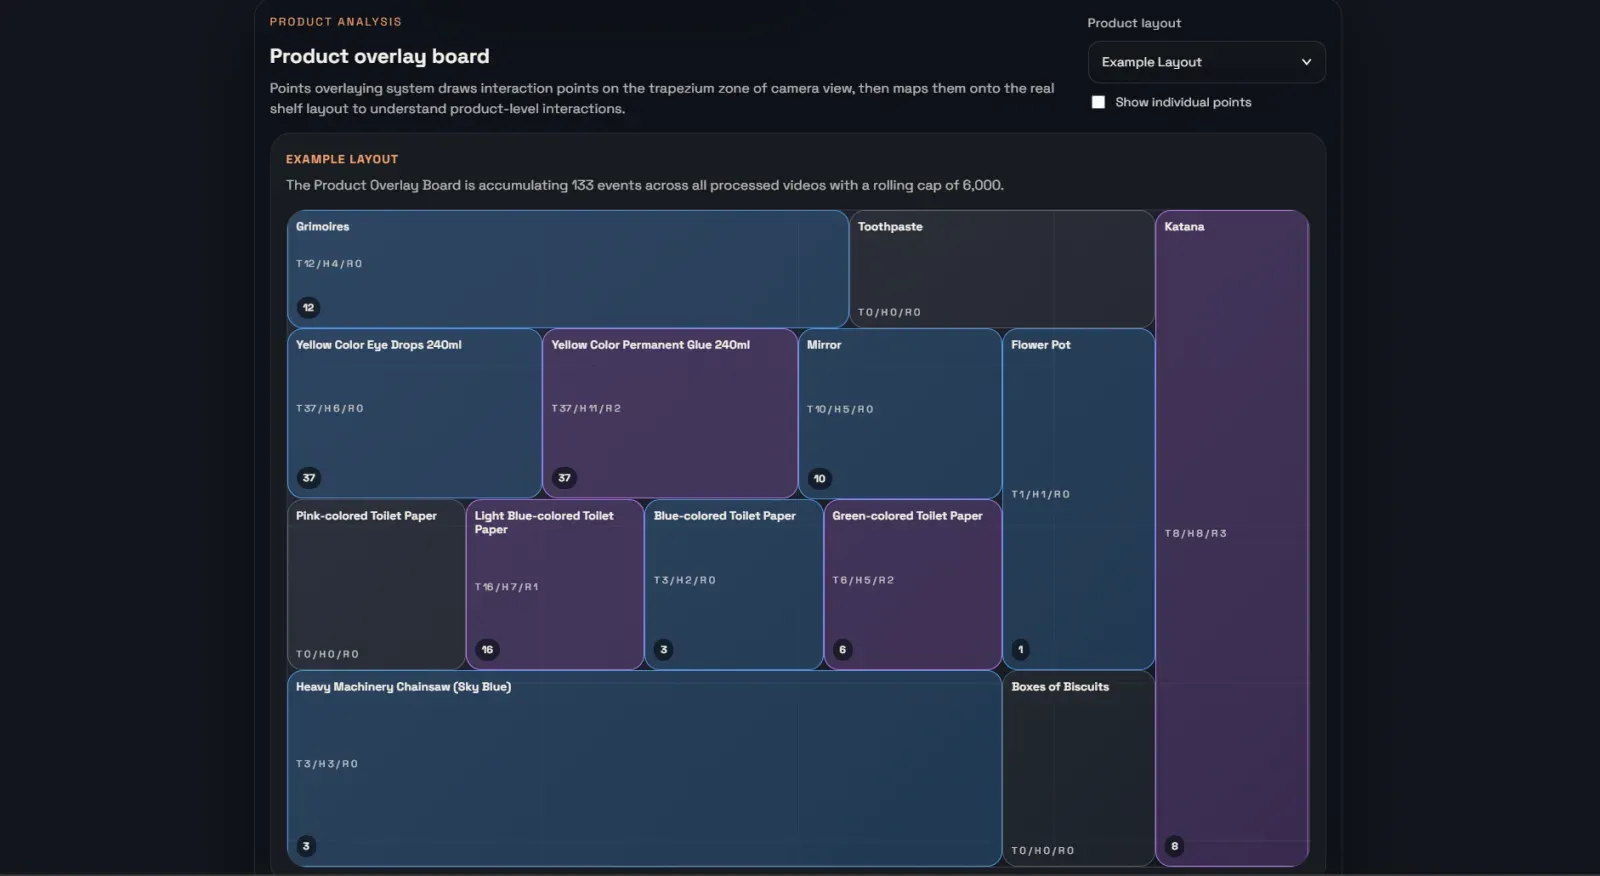Click the Light Blue-colored Toilet Paper label
Screen dimensions: 1600x876
coord(544,523)
